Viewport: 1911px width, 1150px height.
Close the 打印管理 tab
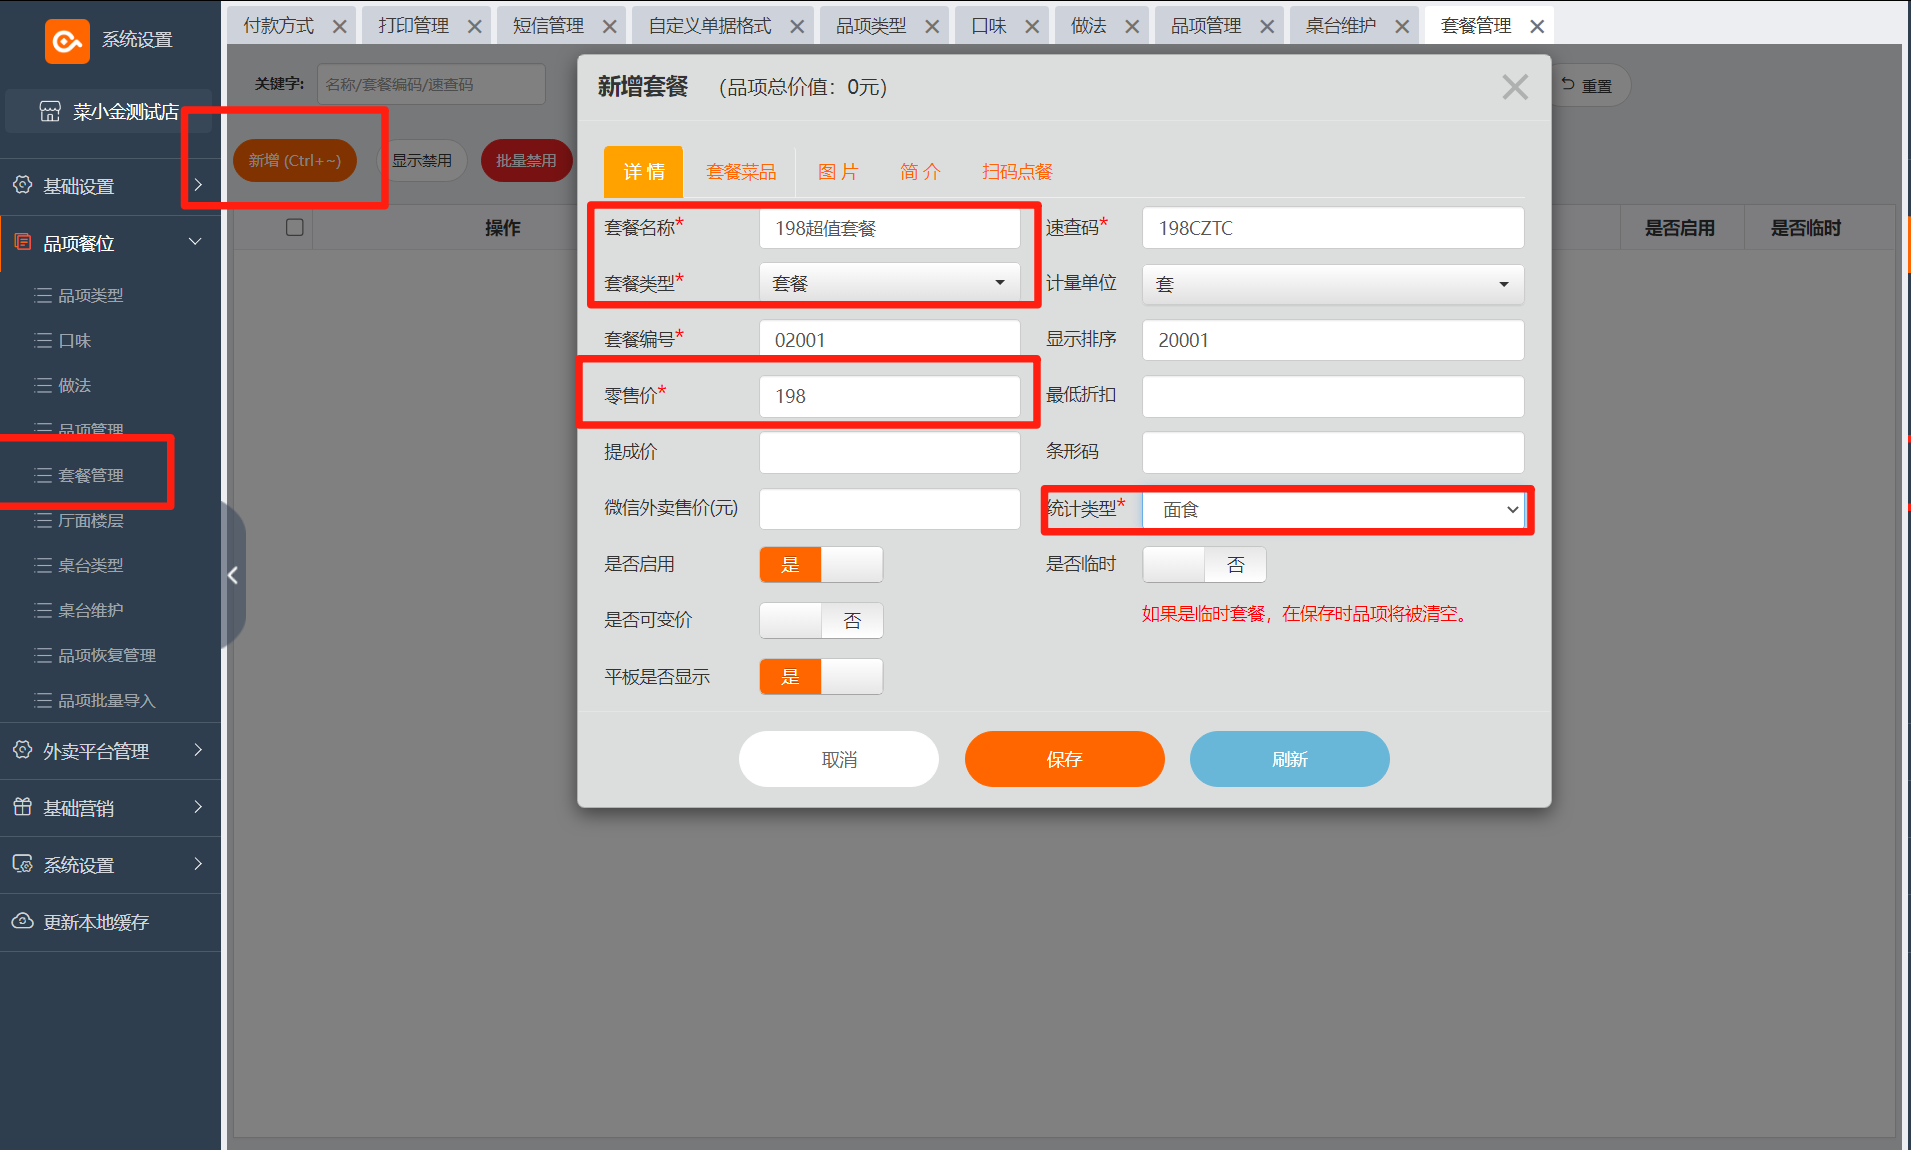pyautogui.click(x=475, y=27)
